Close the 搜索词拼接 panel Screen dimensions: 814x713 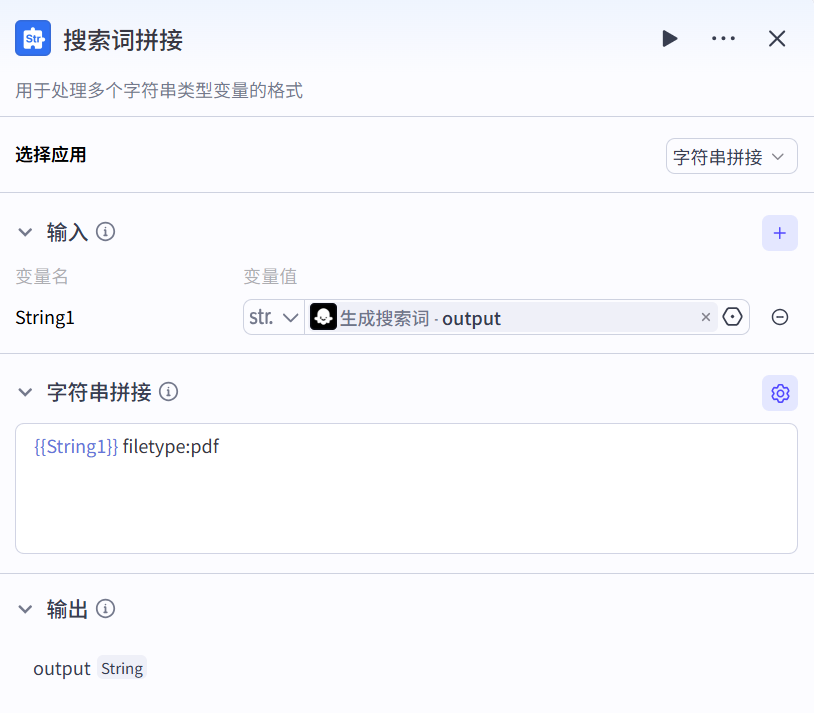pyautogui.click(x=777, y=39)
